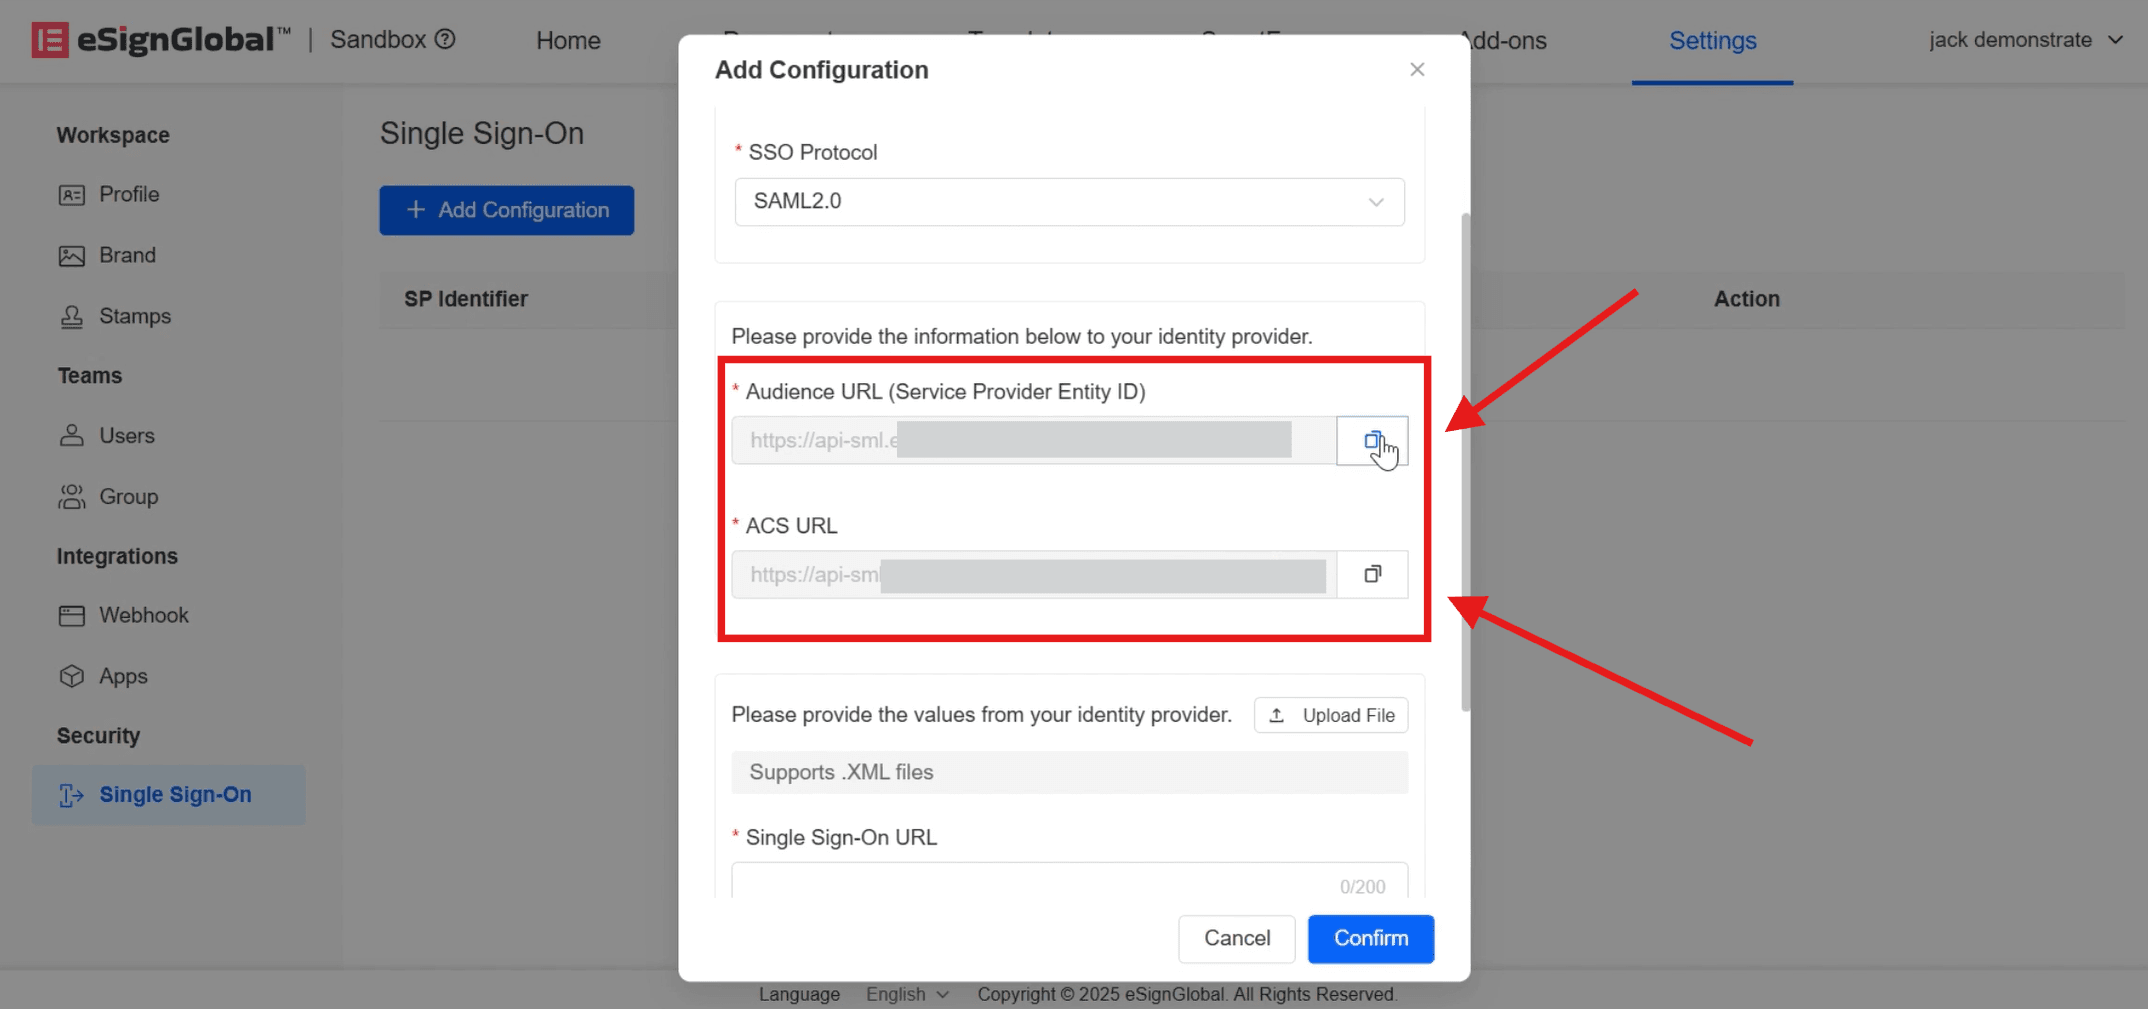
Task: Click the Profile sidebar icon
Action: (x=71, y=195)
